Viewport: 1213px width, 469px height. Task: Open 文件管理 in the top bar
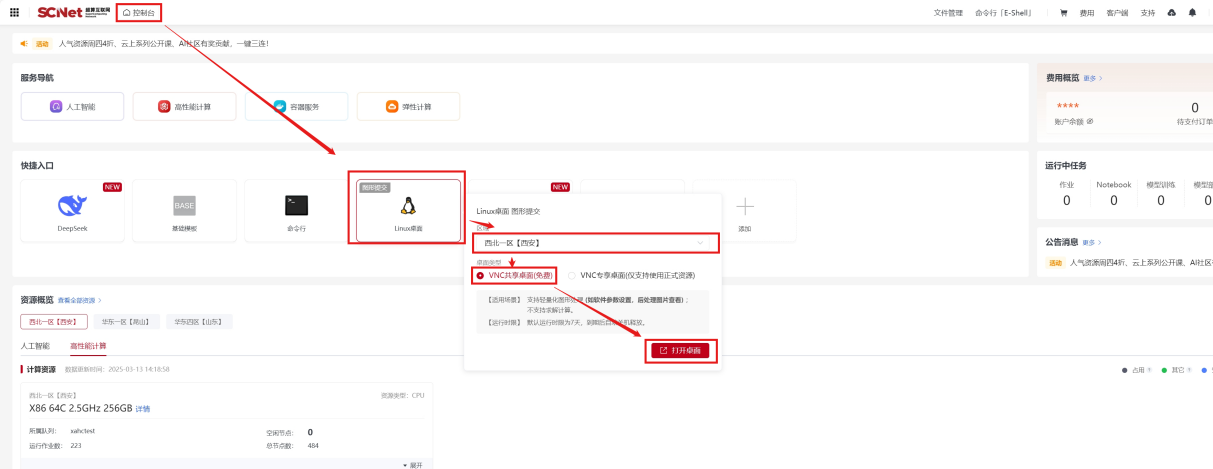948,13
